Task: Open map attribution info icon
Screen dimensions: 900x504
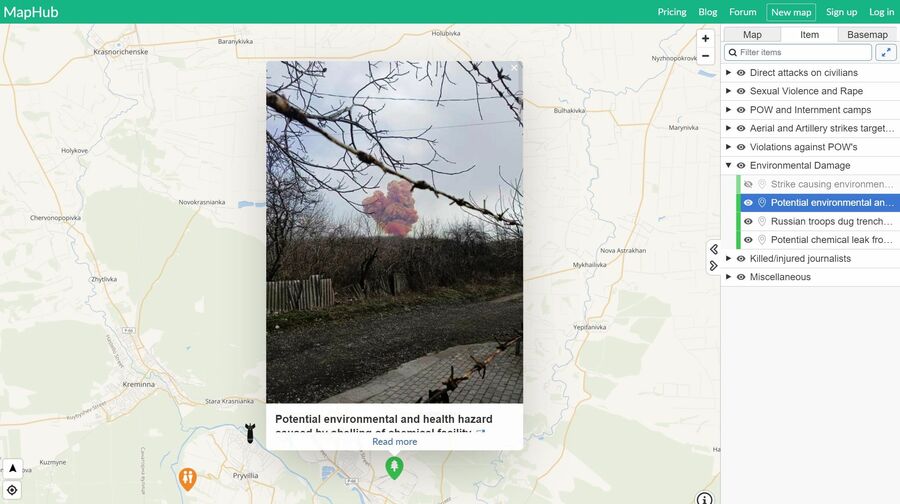Action: pyautogui.click(x=704, y=498)
